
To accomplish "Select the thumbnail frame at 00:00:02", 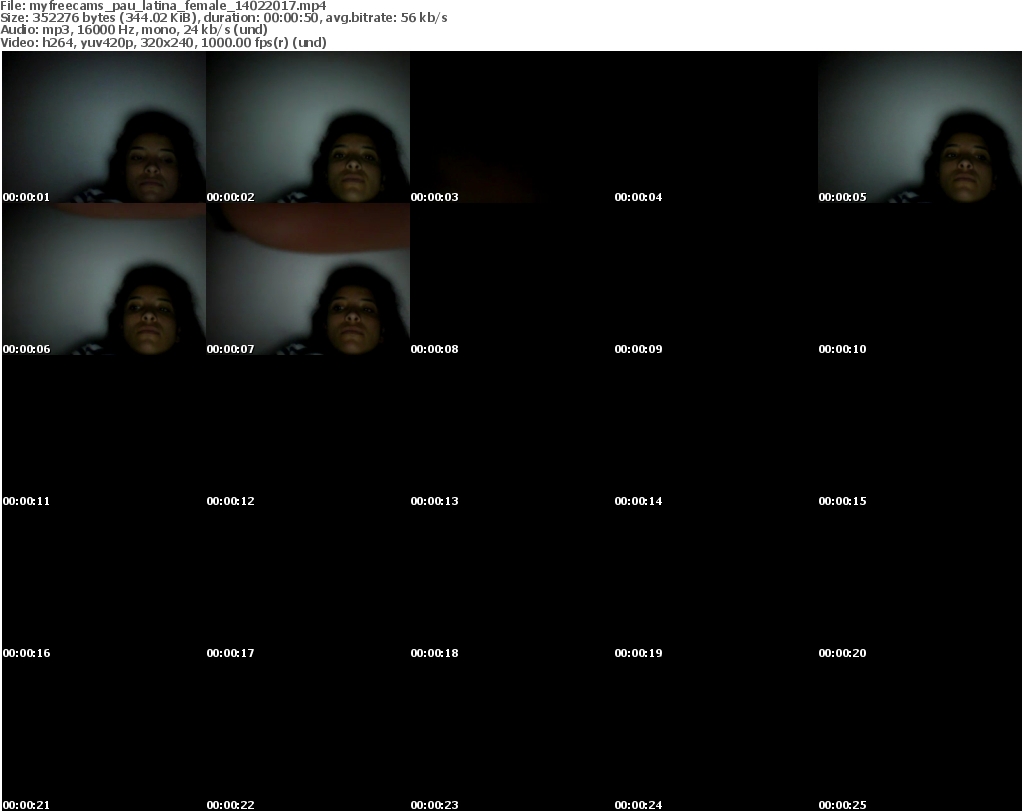I will click(308, 127).
